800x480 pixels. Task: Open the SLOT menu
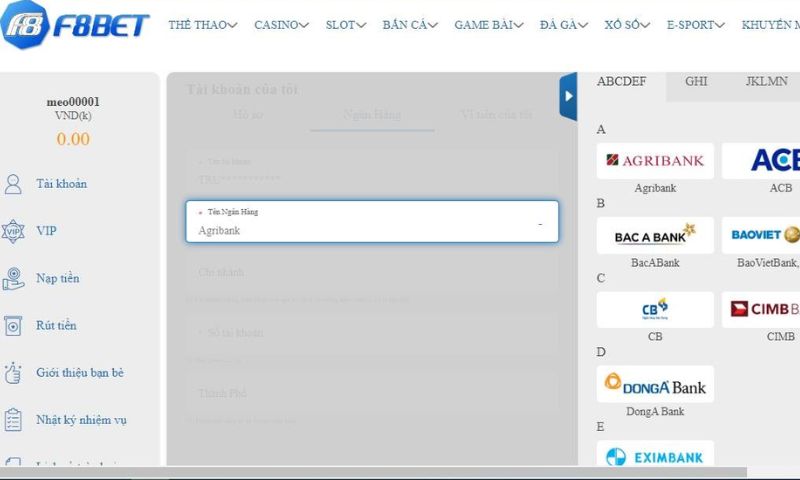[346, 25]
